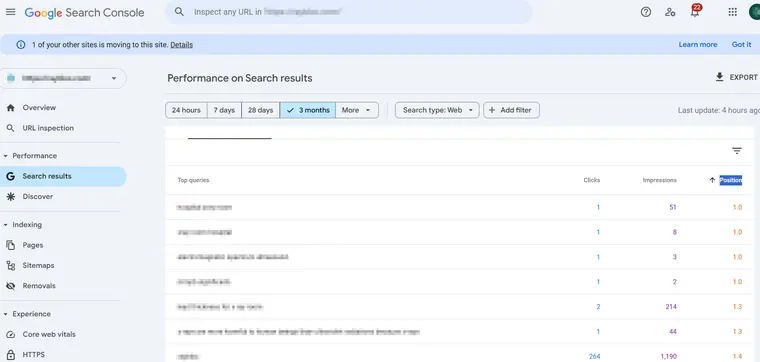
Task: Click the Removals crossed-eye icon
Action: [x=11, y=286]
